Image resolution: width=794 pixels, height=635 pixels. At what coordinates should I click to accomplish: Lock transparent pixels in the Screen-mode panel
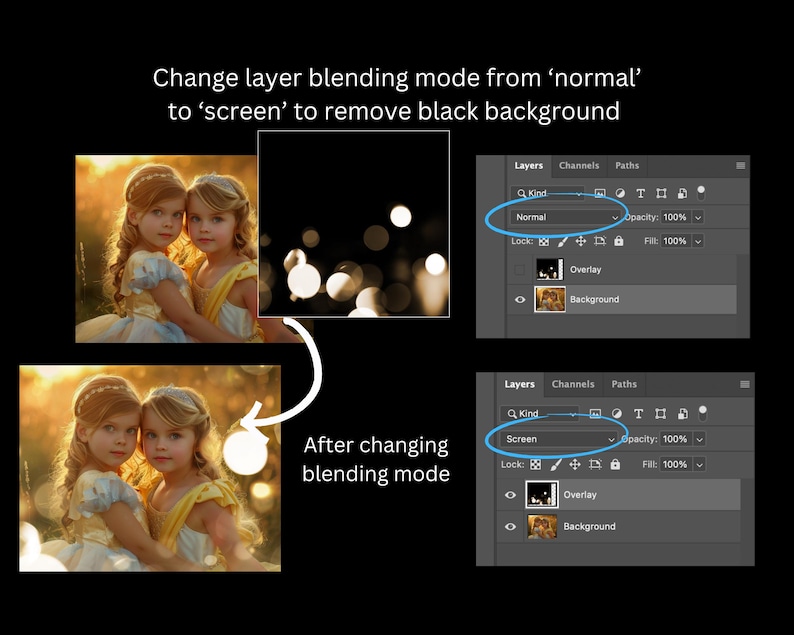[x=535, y=464]
